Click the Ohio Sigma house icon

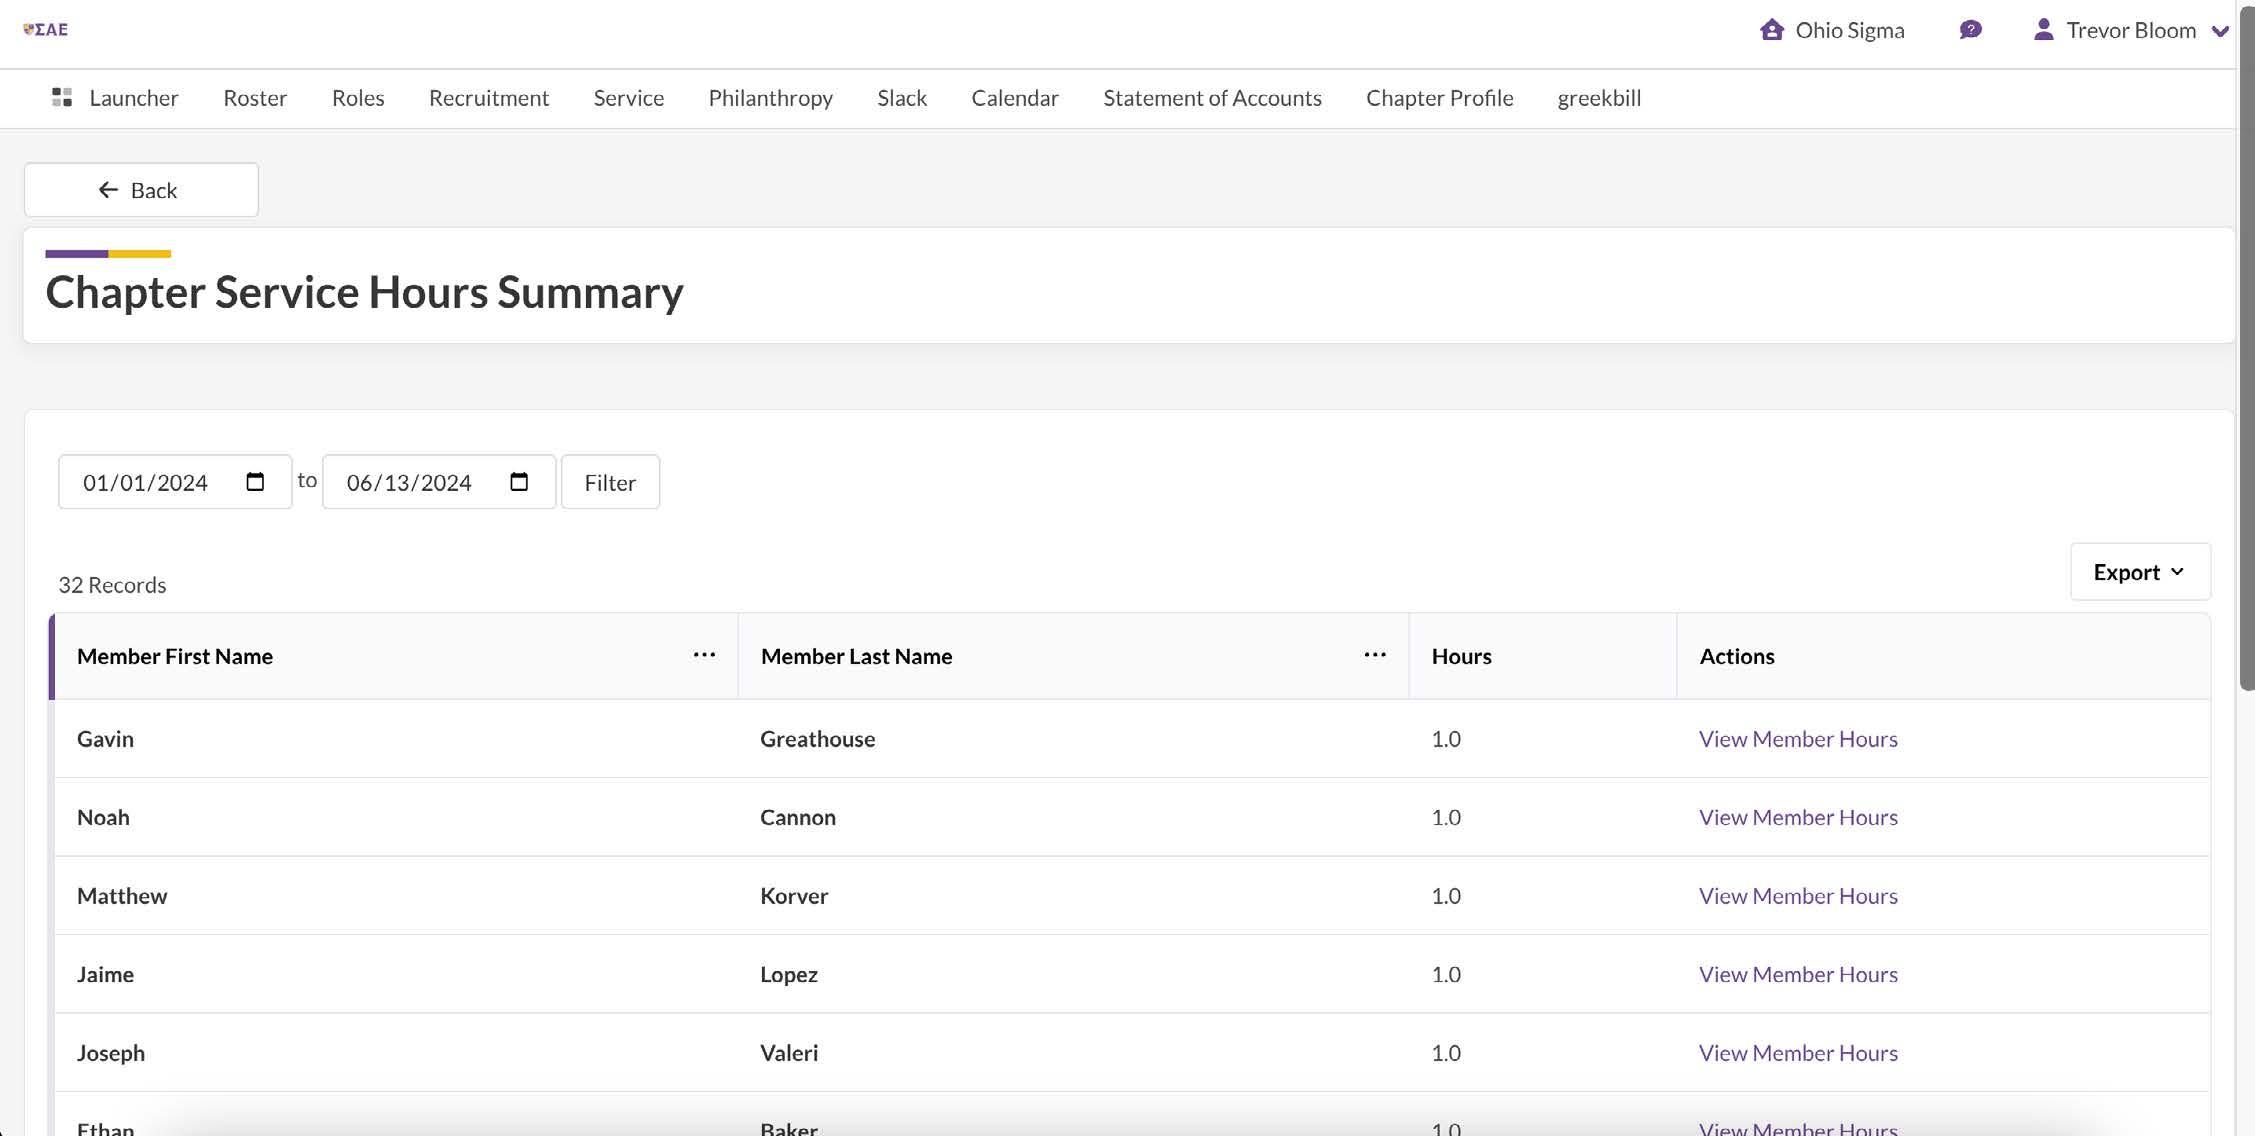coord(1771,30)
